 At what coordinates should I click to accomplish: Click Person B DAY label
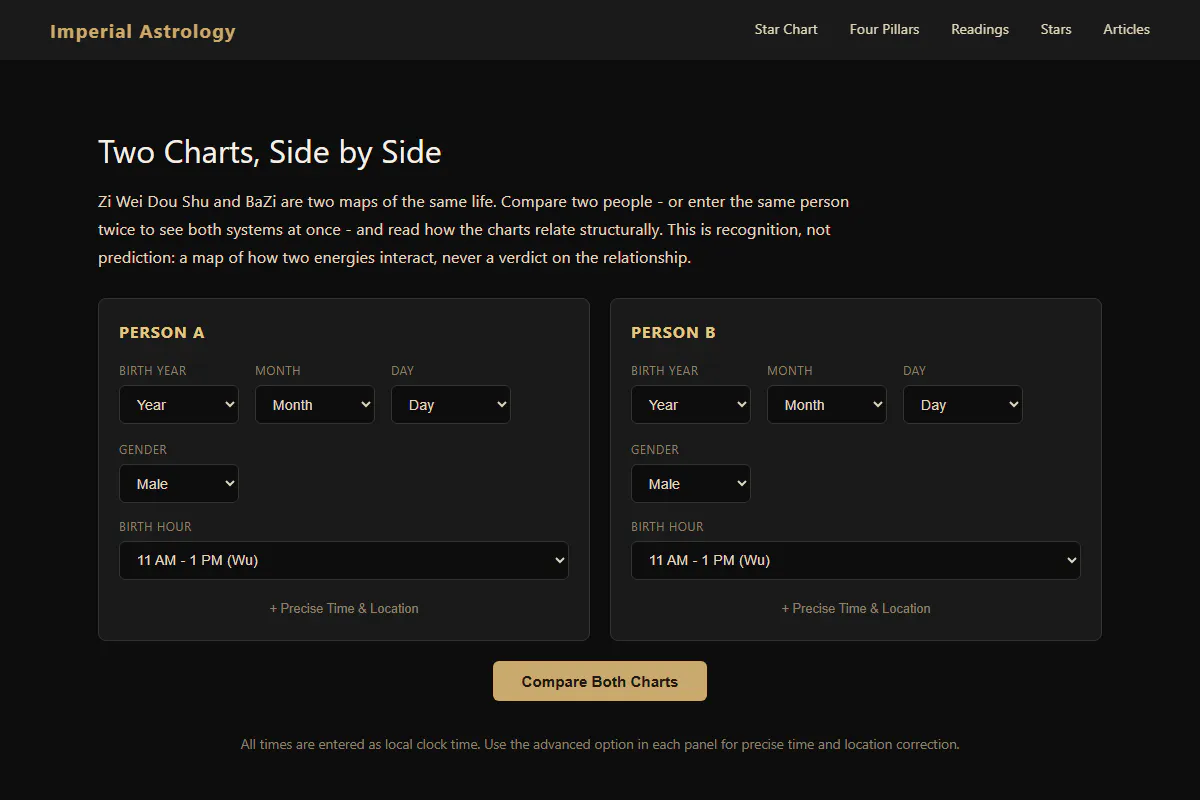coord(914,371)
